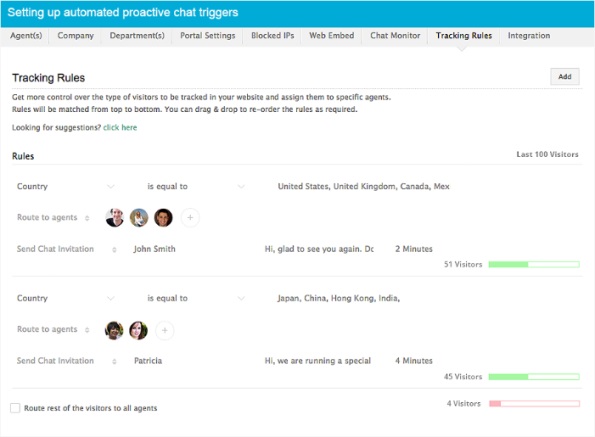
Task: Select the blonde woman agent avatar
Action: [x=139, y=218]
